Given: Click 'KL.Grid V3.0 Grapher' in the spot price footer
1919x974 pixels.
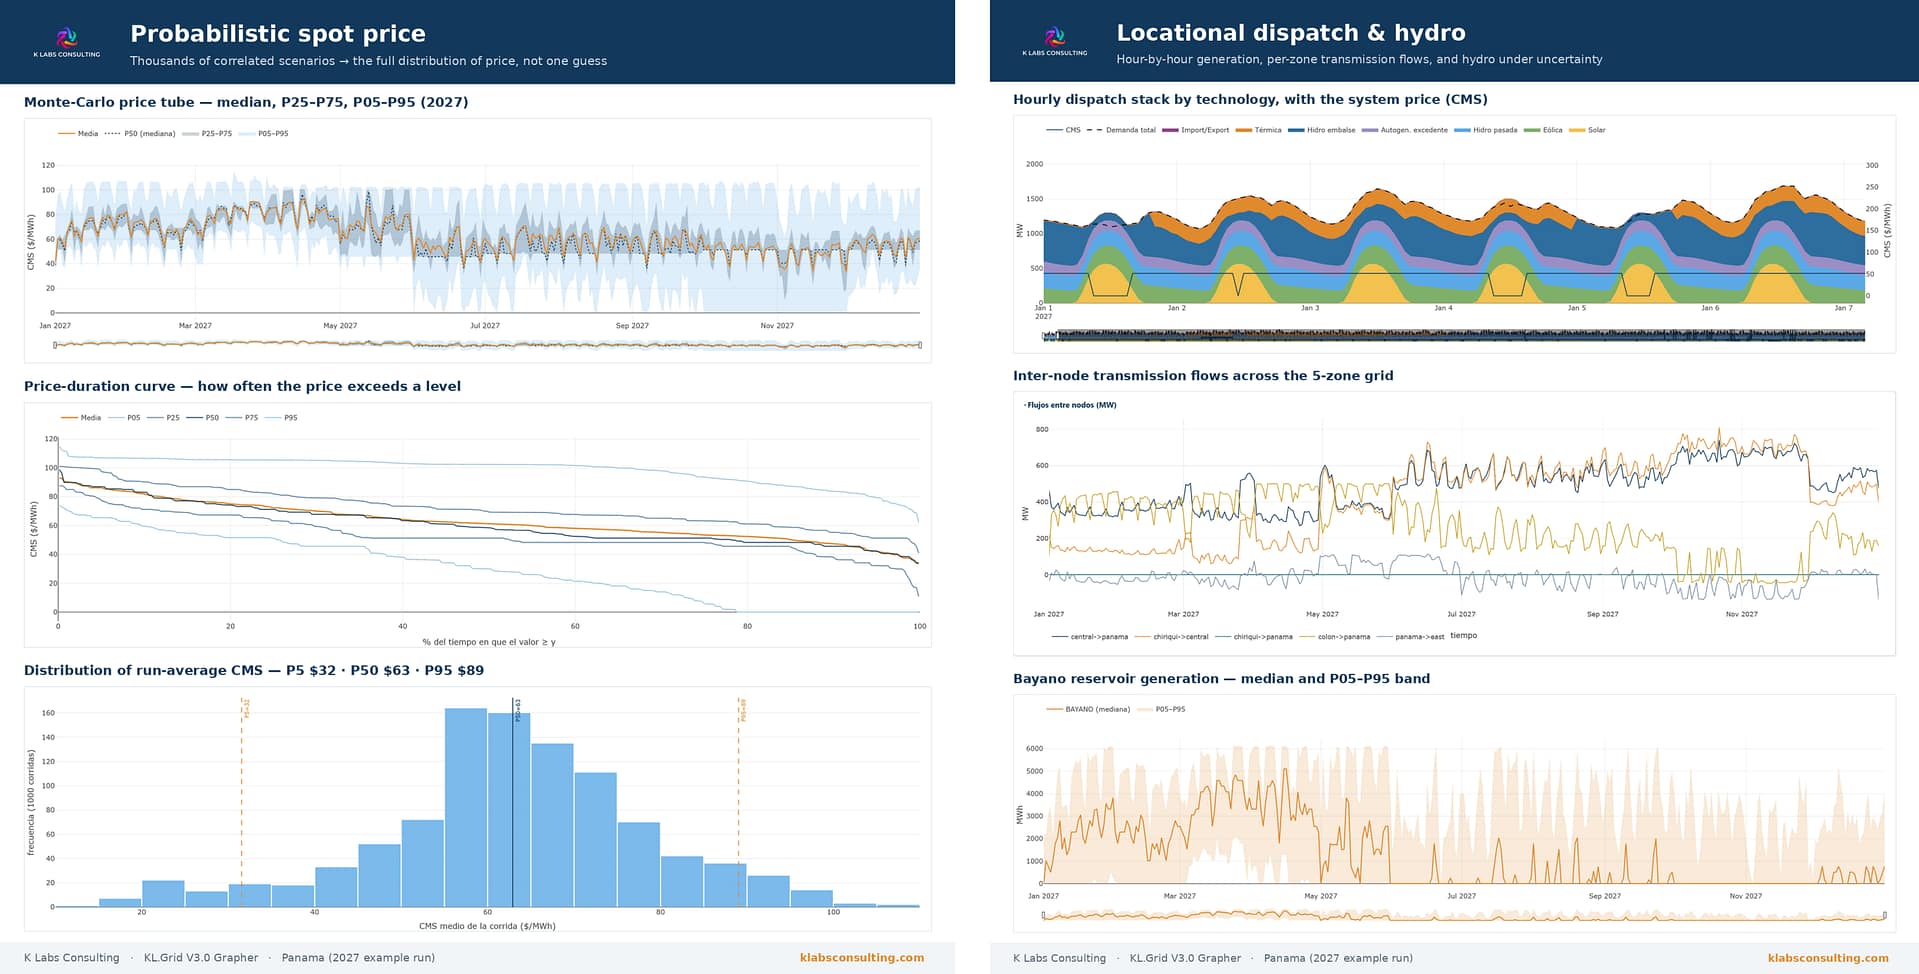Looking at the screenshot, I should [x=201, y=958].
